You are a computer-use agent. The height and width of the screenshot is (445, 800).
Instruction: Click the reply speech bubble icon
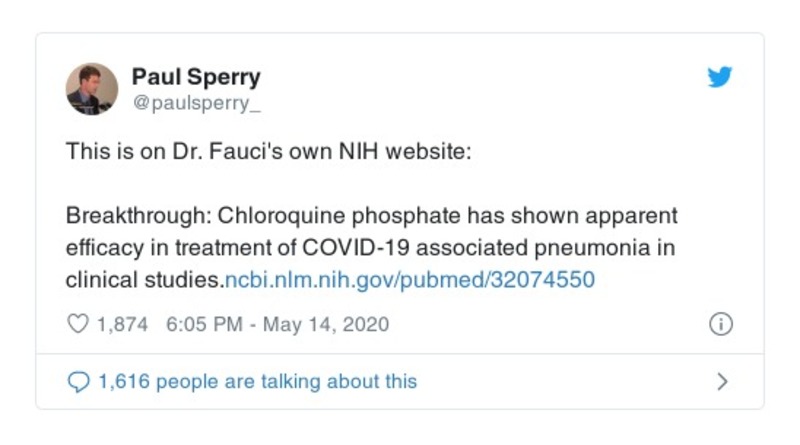[x=77, y=381]
